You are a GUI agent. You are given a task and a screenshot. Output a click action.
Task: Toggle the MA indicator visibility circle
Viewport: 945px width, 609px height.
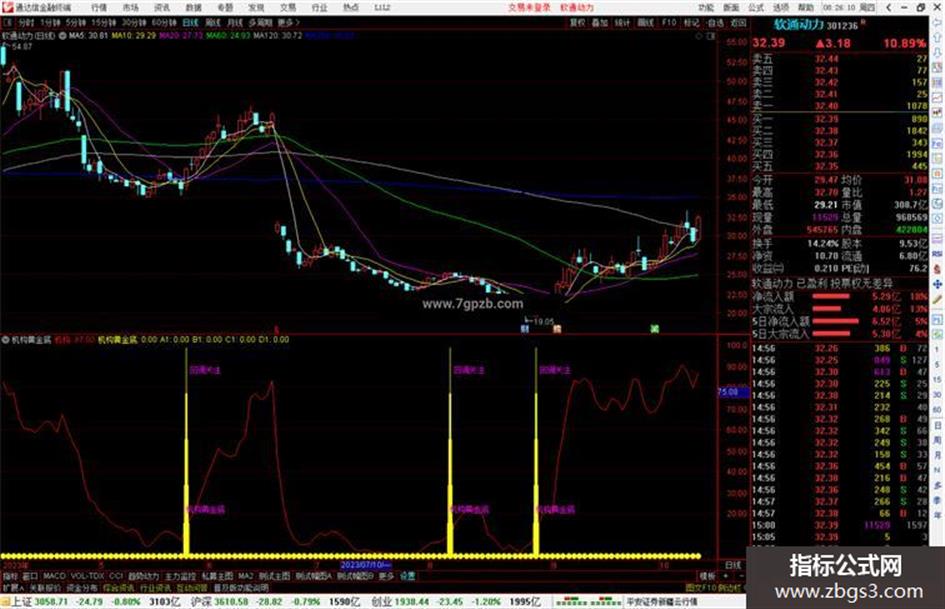63,36
